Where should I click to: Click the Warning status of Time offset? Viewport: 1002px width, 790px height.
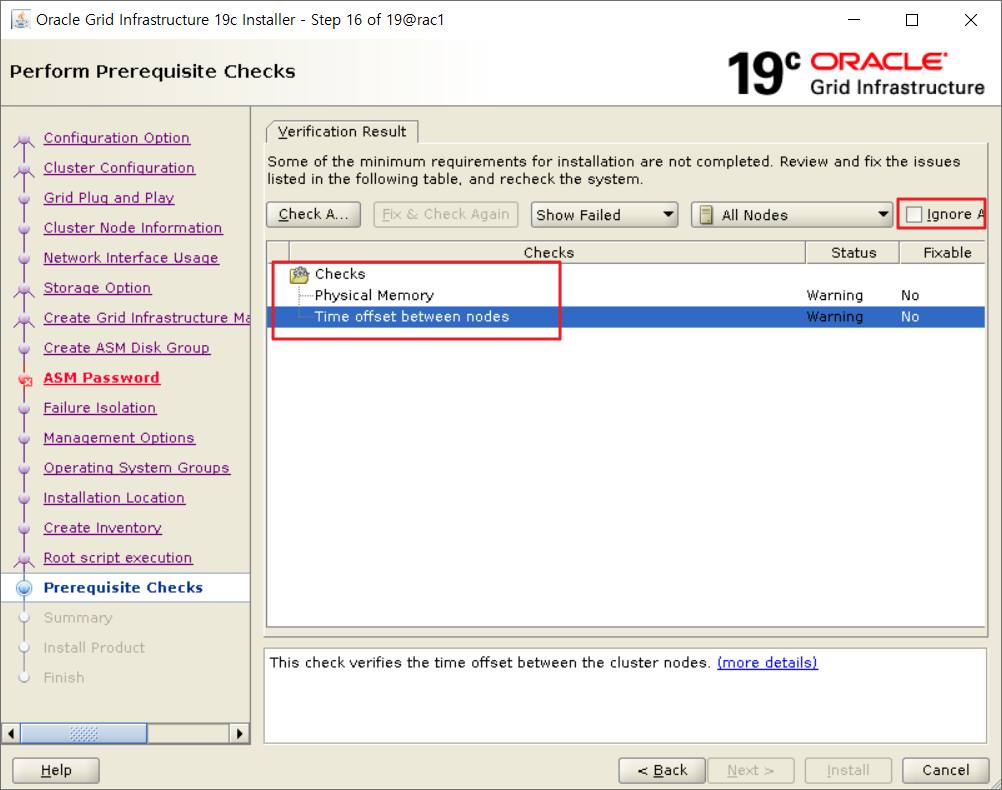click(x=835, y=317)
